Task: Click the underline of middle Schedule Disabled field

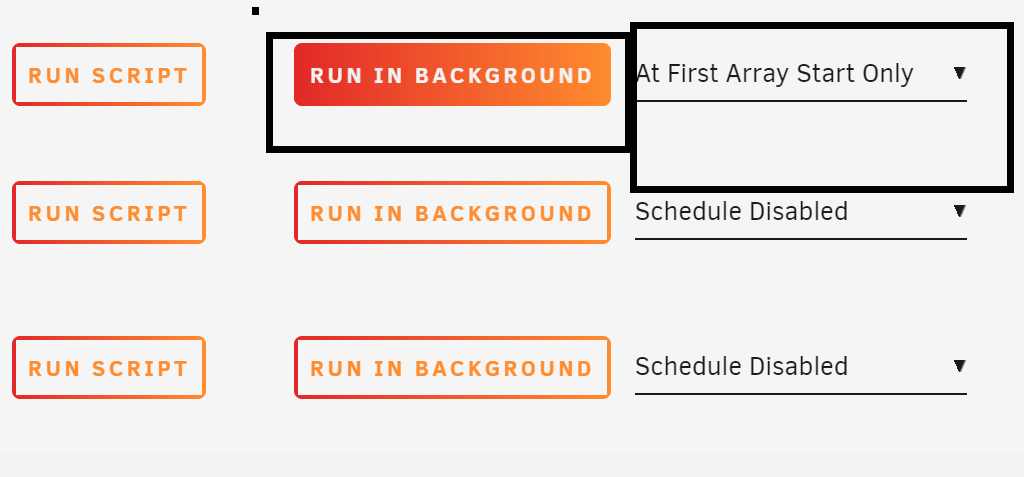Action: tap(801, 239)
